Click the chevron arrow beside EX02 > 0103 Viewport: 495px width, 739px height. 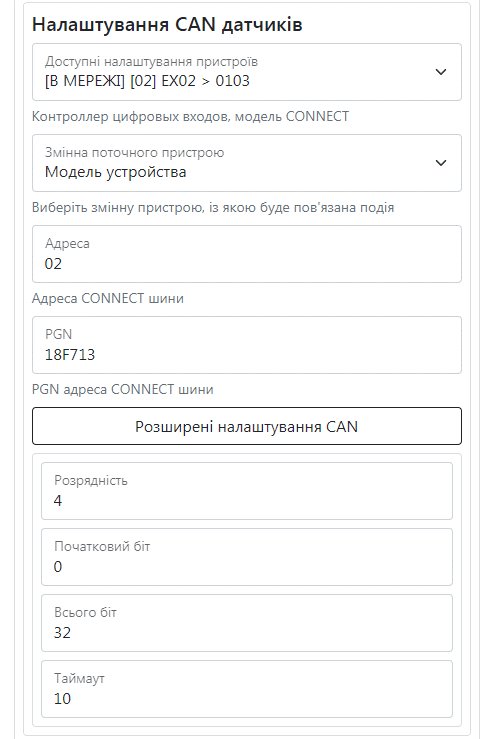(441, 72)
